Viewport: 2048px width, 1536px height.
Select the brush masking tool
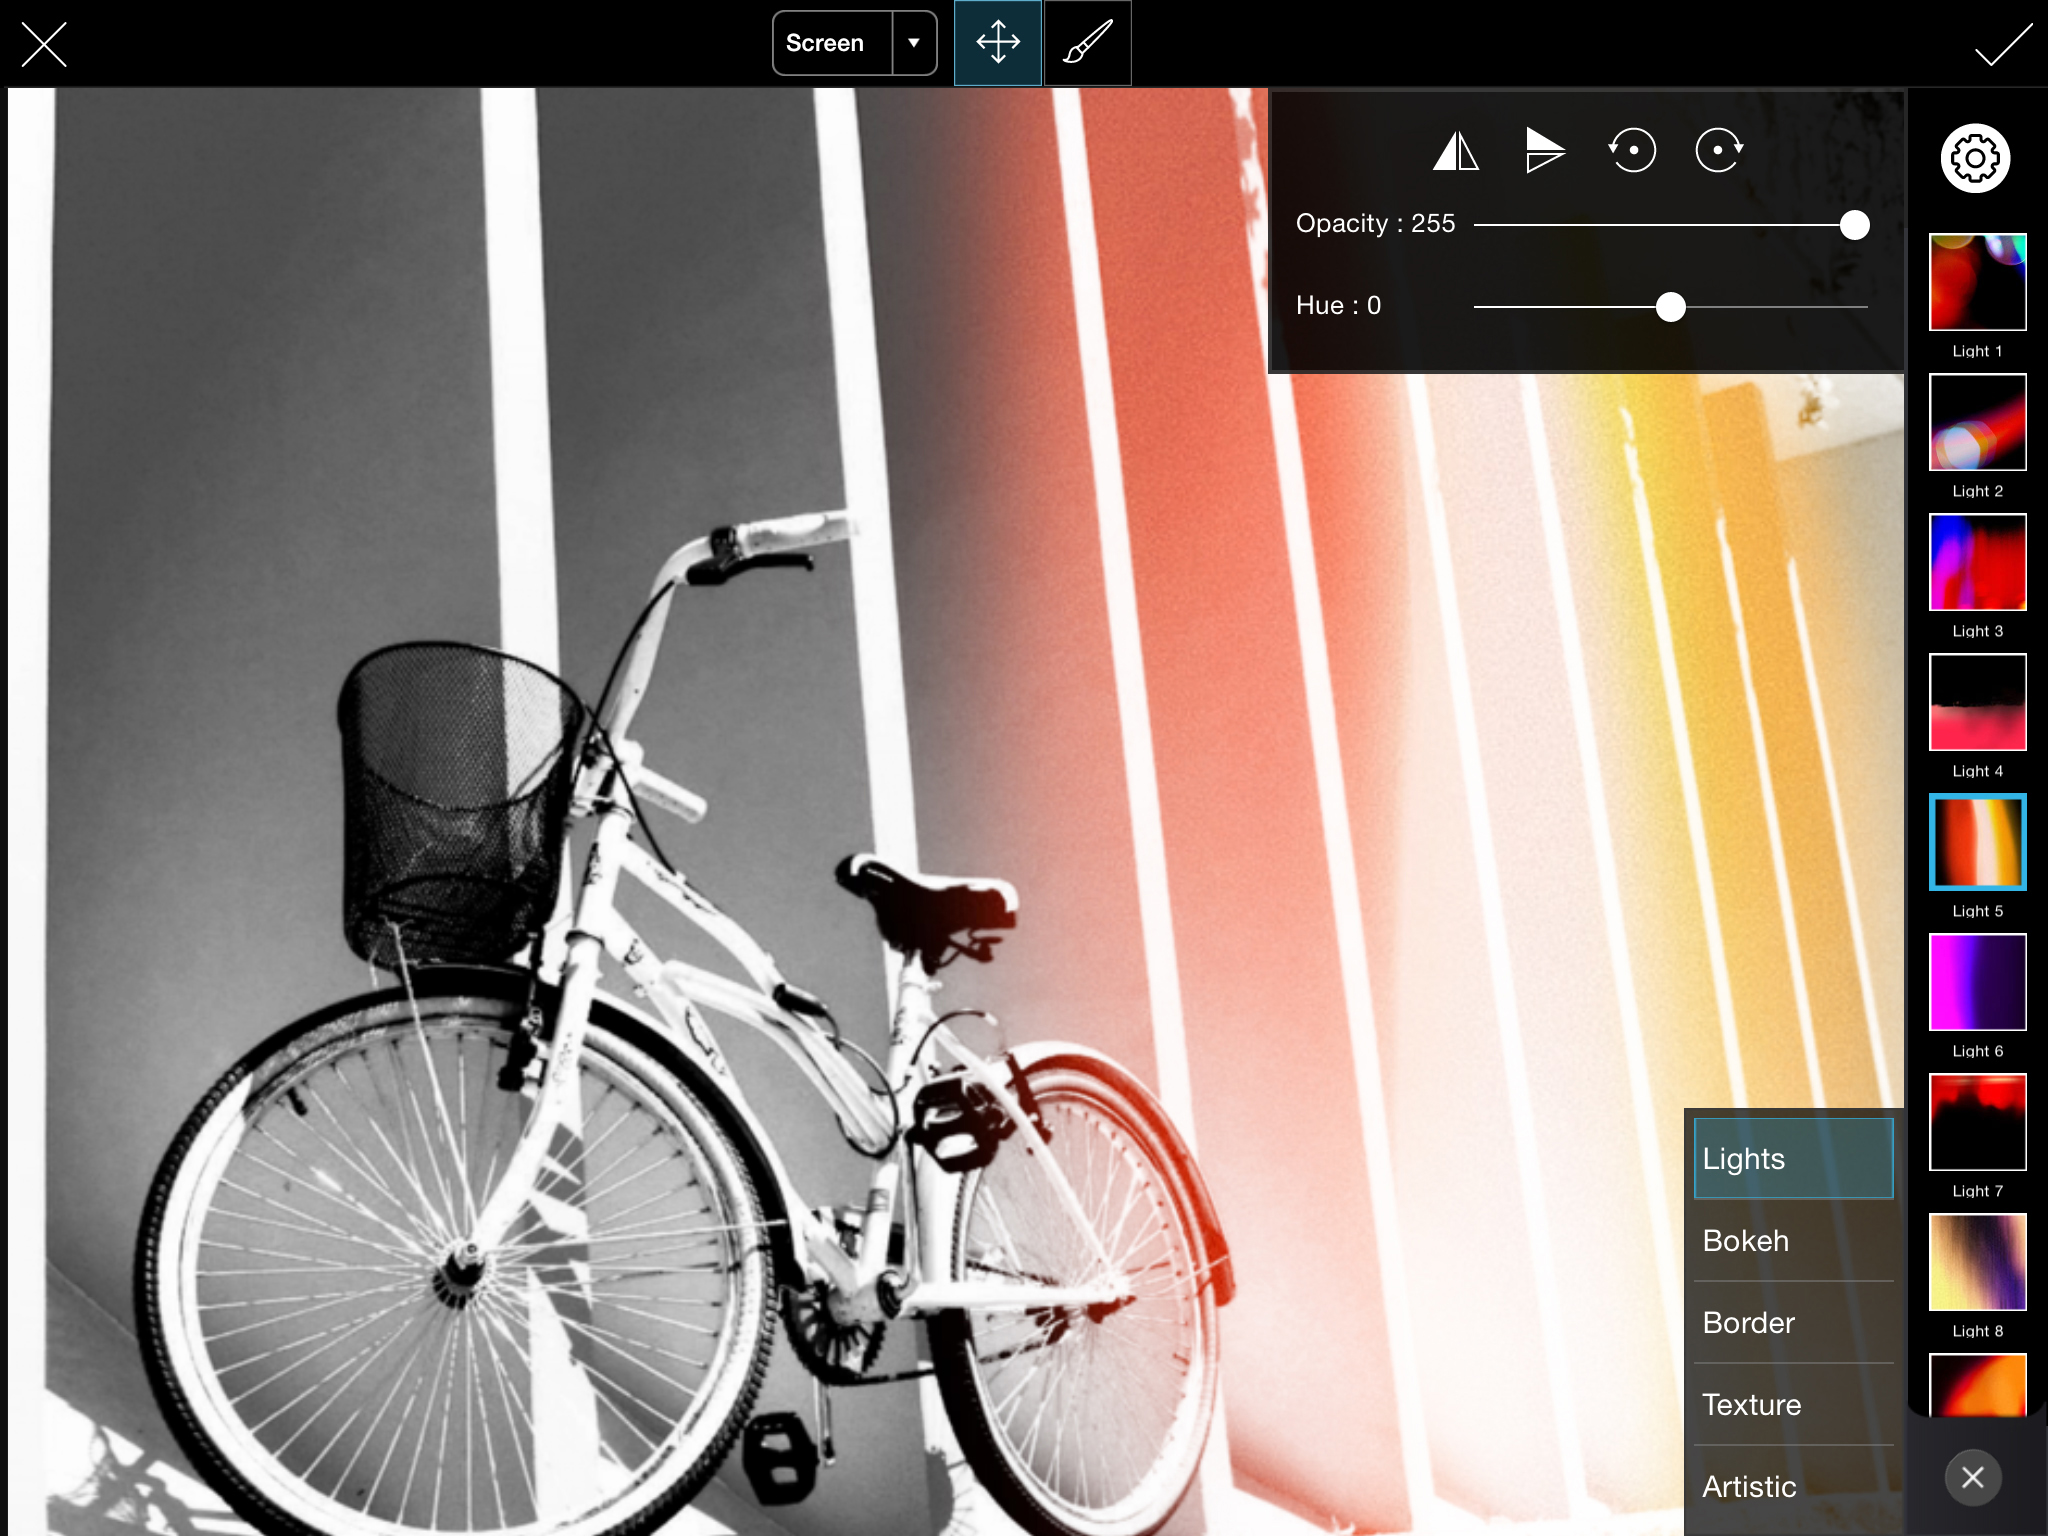[x=1086, y=42]
